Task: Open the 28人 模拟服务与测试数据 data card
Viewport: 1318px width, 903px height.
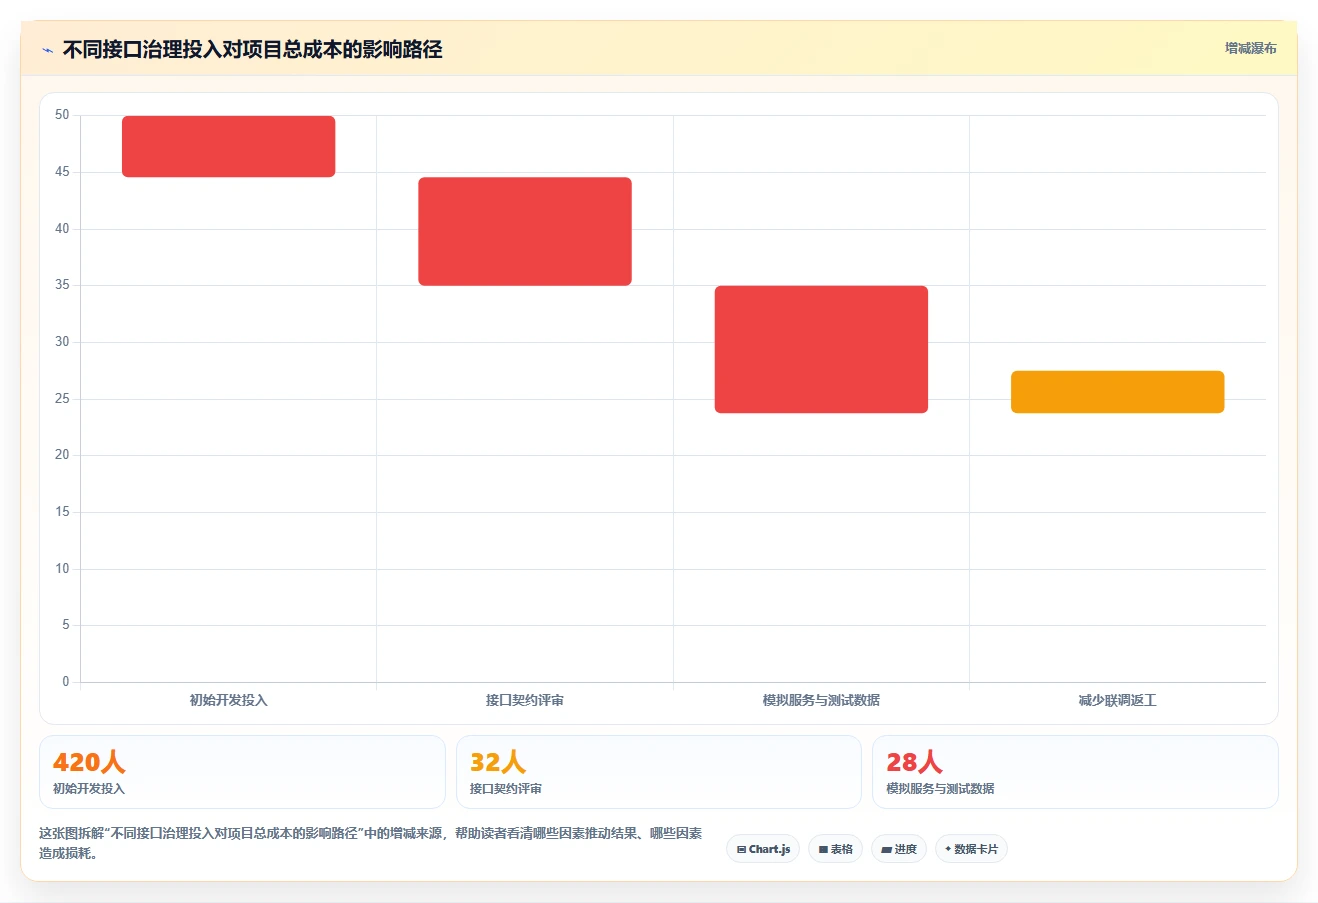Action: coord(1075,772)
